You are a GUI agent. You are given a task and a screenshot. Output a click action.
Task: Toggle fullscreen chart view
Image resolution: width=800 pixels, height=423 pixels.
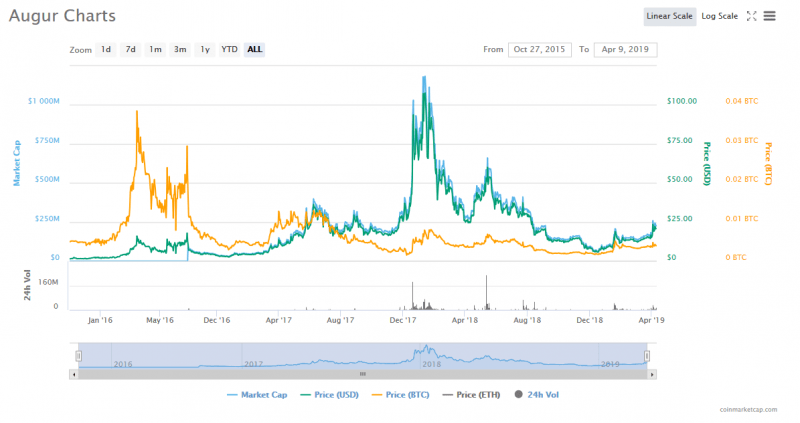(751, 16)
